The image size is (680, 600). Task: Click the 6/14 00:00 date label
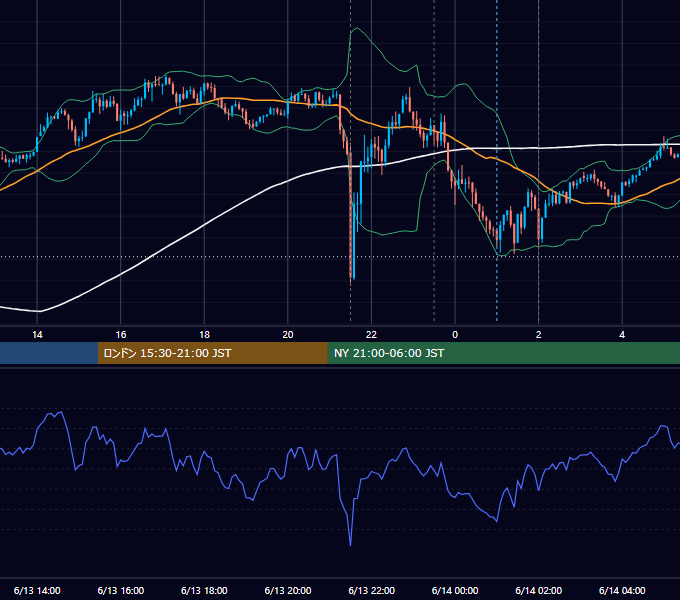(x=455, y=590)
